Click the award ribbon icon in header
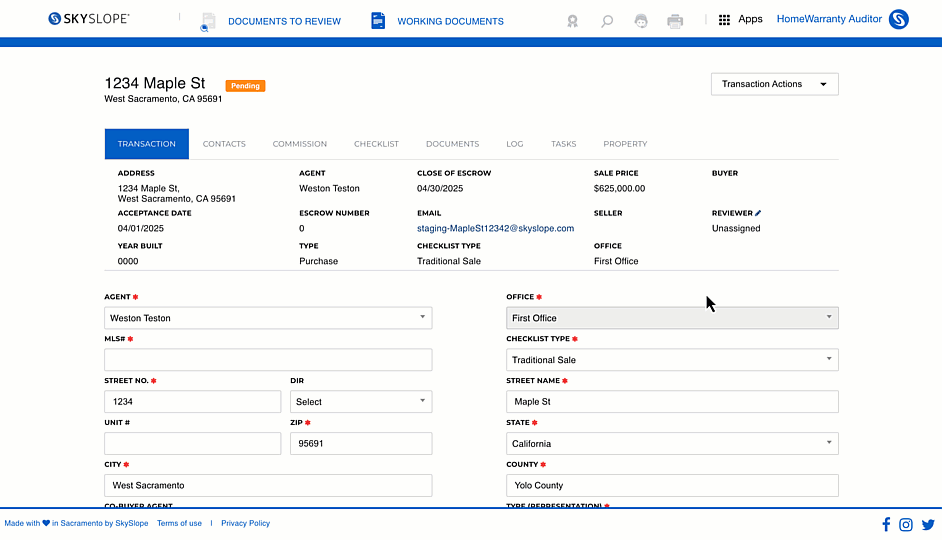Screen dimensions: 942x540 (573, 21)
